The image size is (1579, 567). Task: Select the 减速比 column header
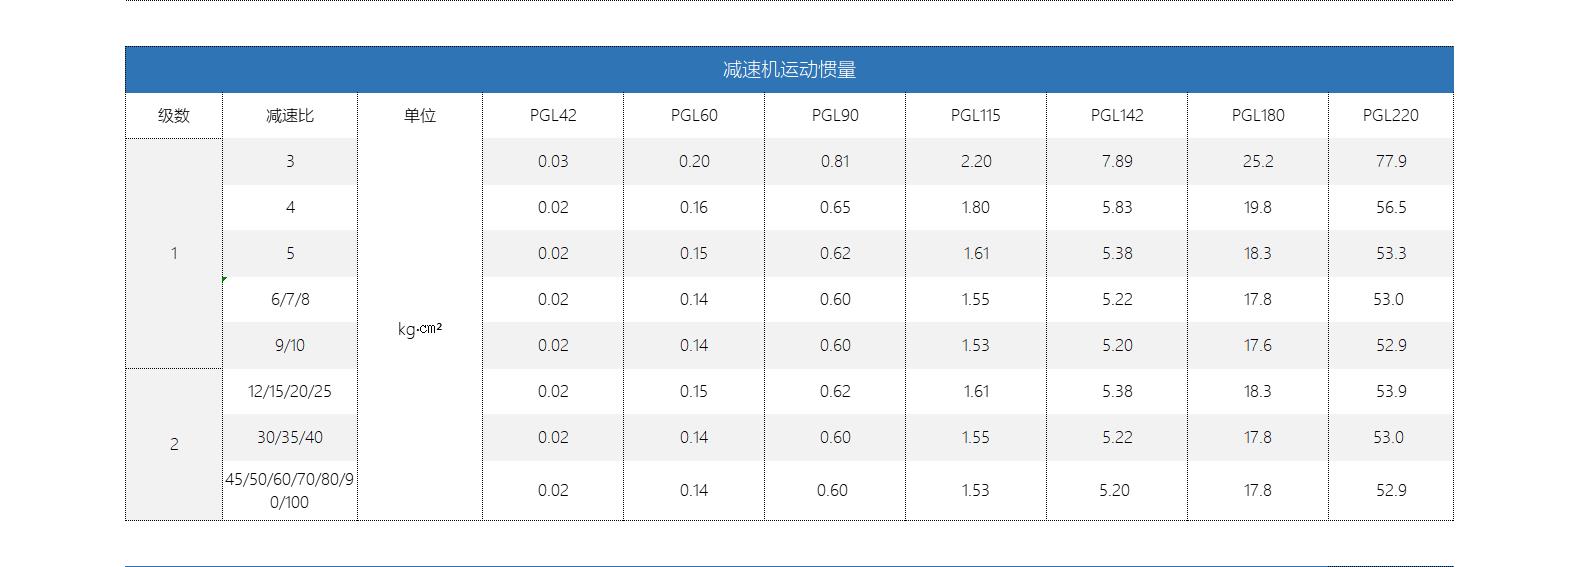click(x=290, y=115)
